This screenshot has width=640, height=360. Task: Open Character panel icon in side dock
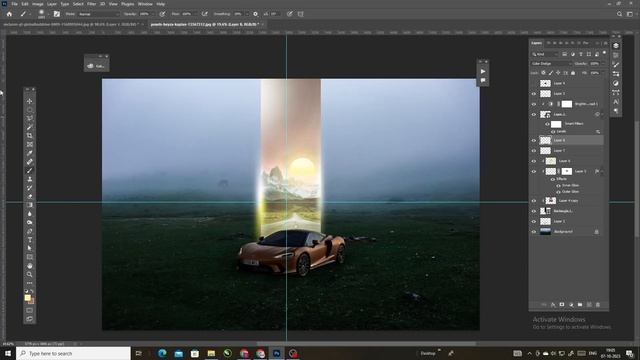[x=616, y=102]
